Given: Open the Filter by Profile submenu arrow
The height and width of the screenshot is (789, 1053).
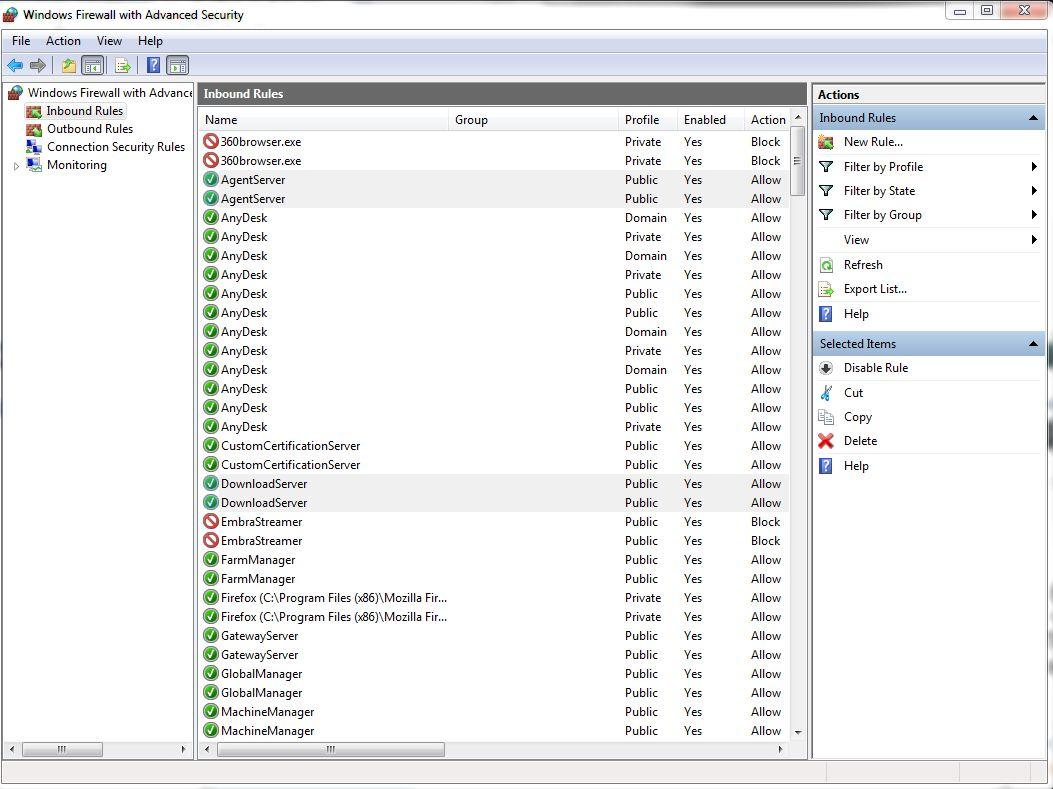Looking at the screenshot, I should [x=1034, y=167].
